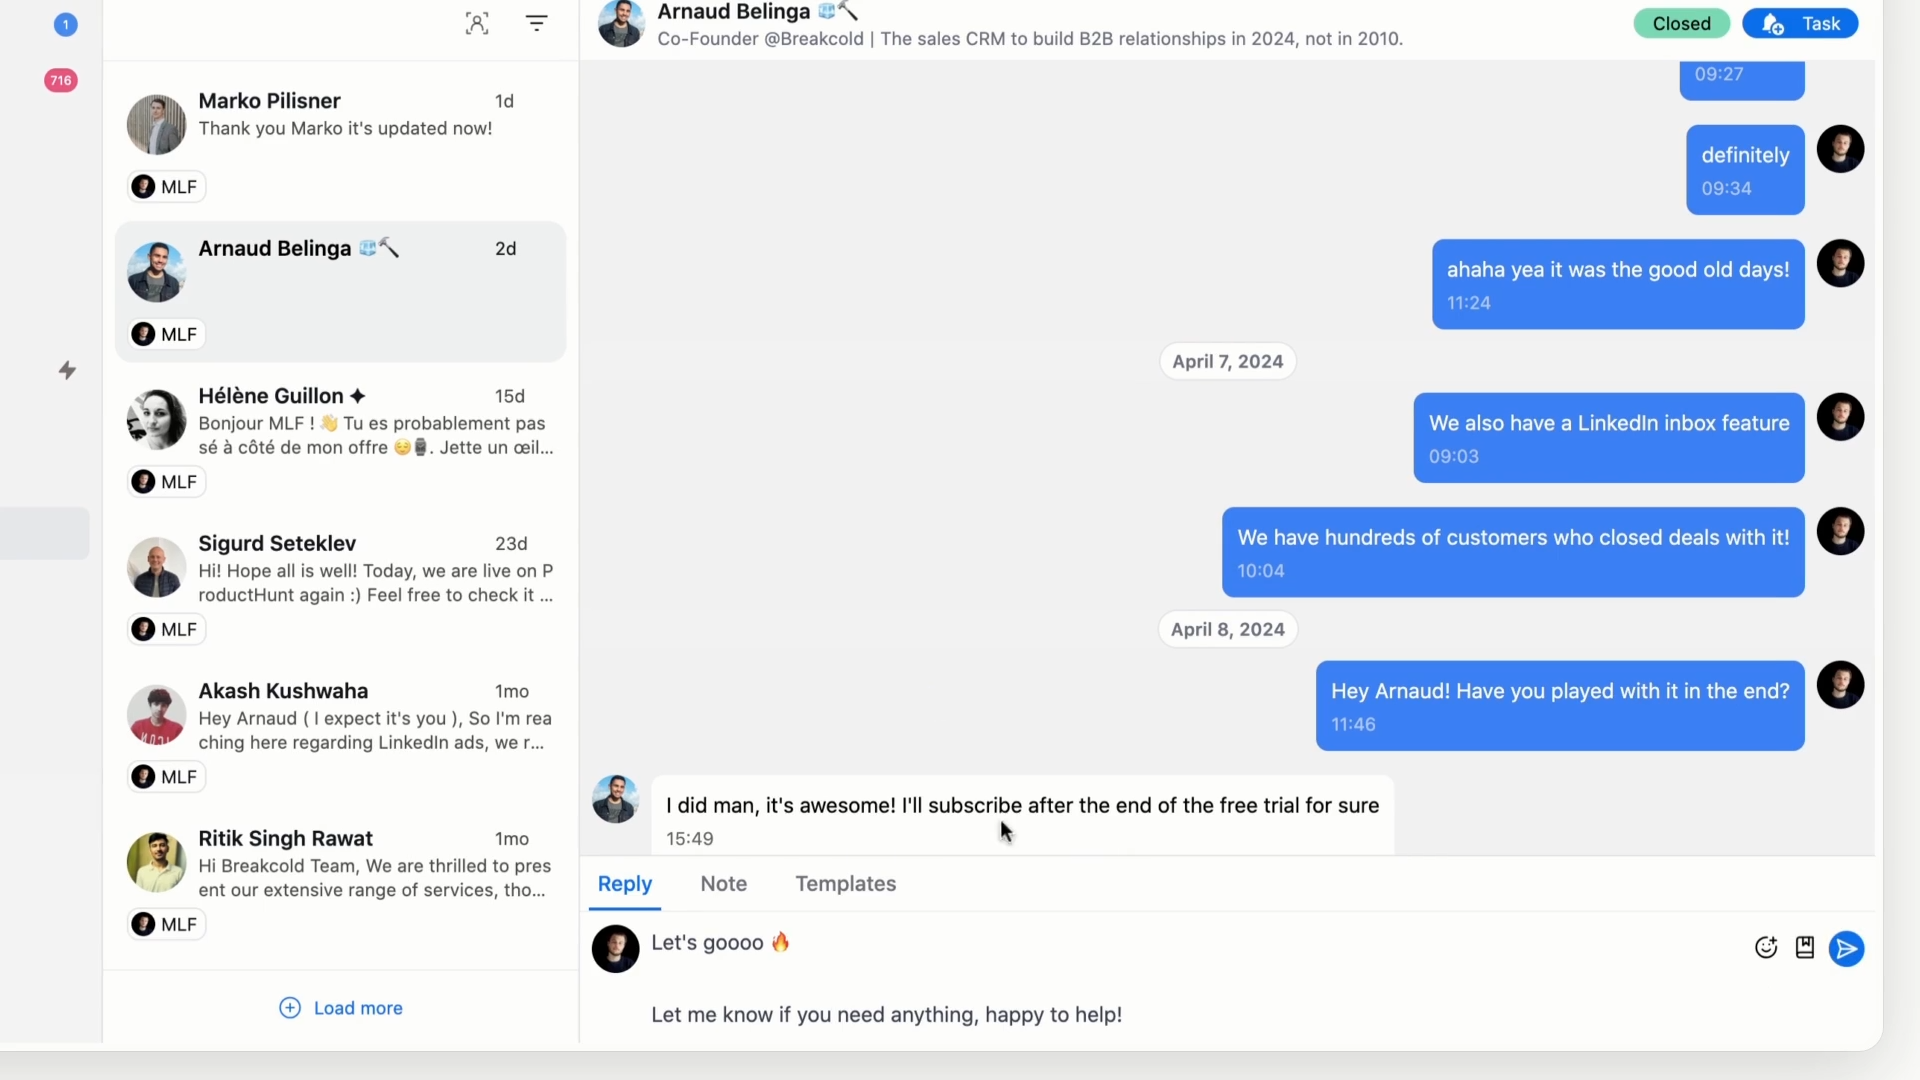The height and width of the screenshot is (1080, 1920).
Task: Create a Task for this conversation
Action: pyautogui.click(x=1801, y=23)
